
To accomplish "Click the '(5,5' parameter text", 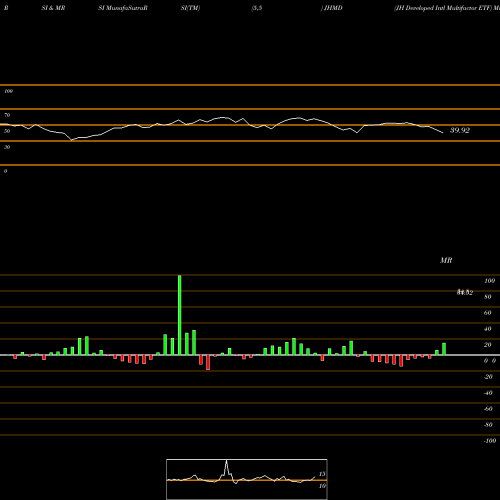I will [257, 8].
